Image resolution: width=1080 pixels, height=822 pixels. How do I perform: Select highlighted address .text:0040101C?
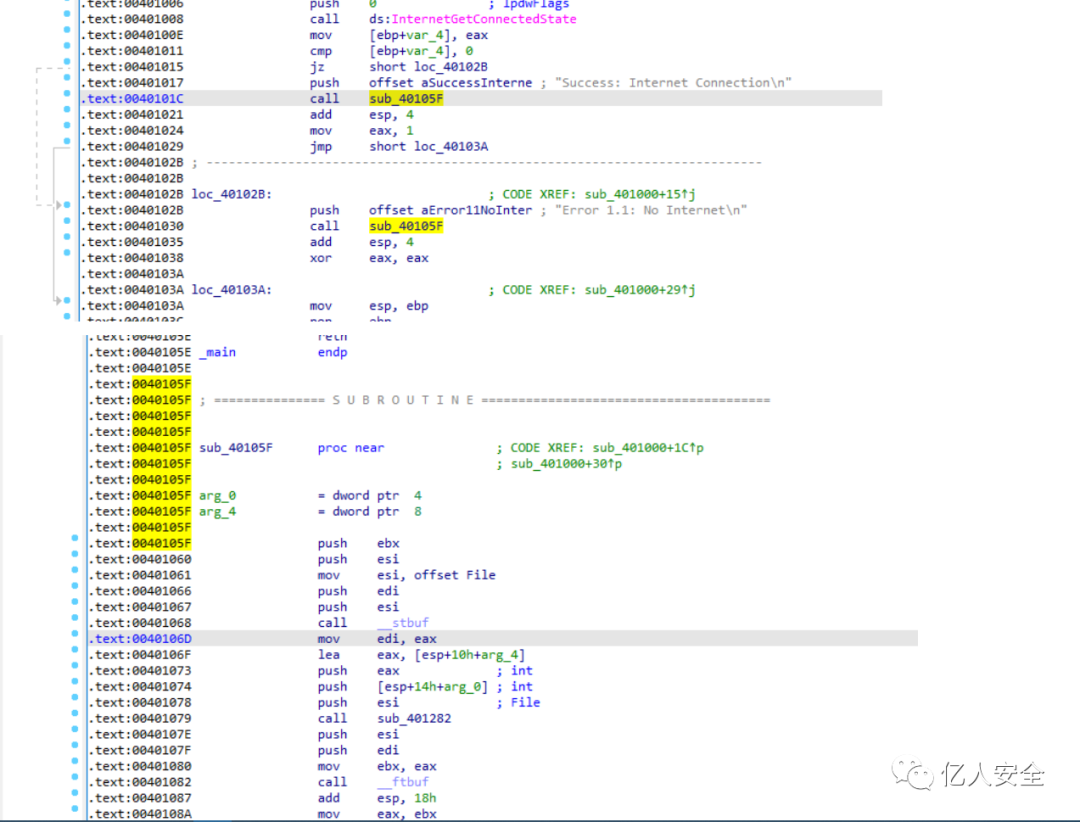tap(132, 99)
